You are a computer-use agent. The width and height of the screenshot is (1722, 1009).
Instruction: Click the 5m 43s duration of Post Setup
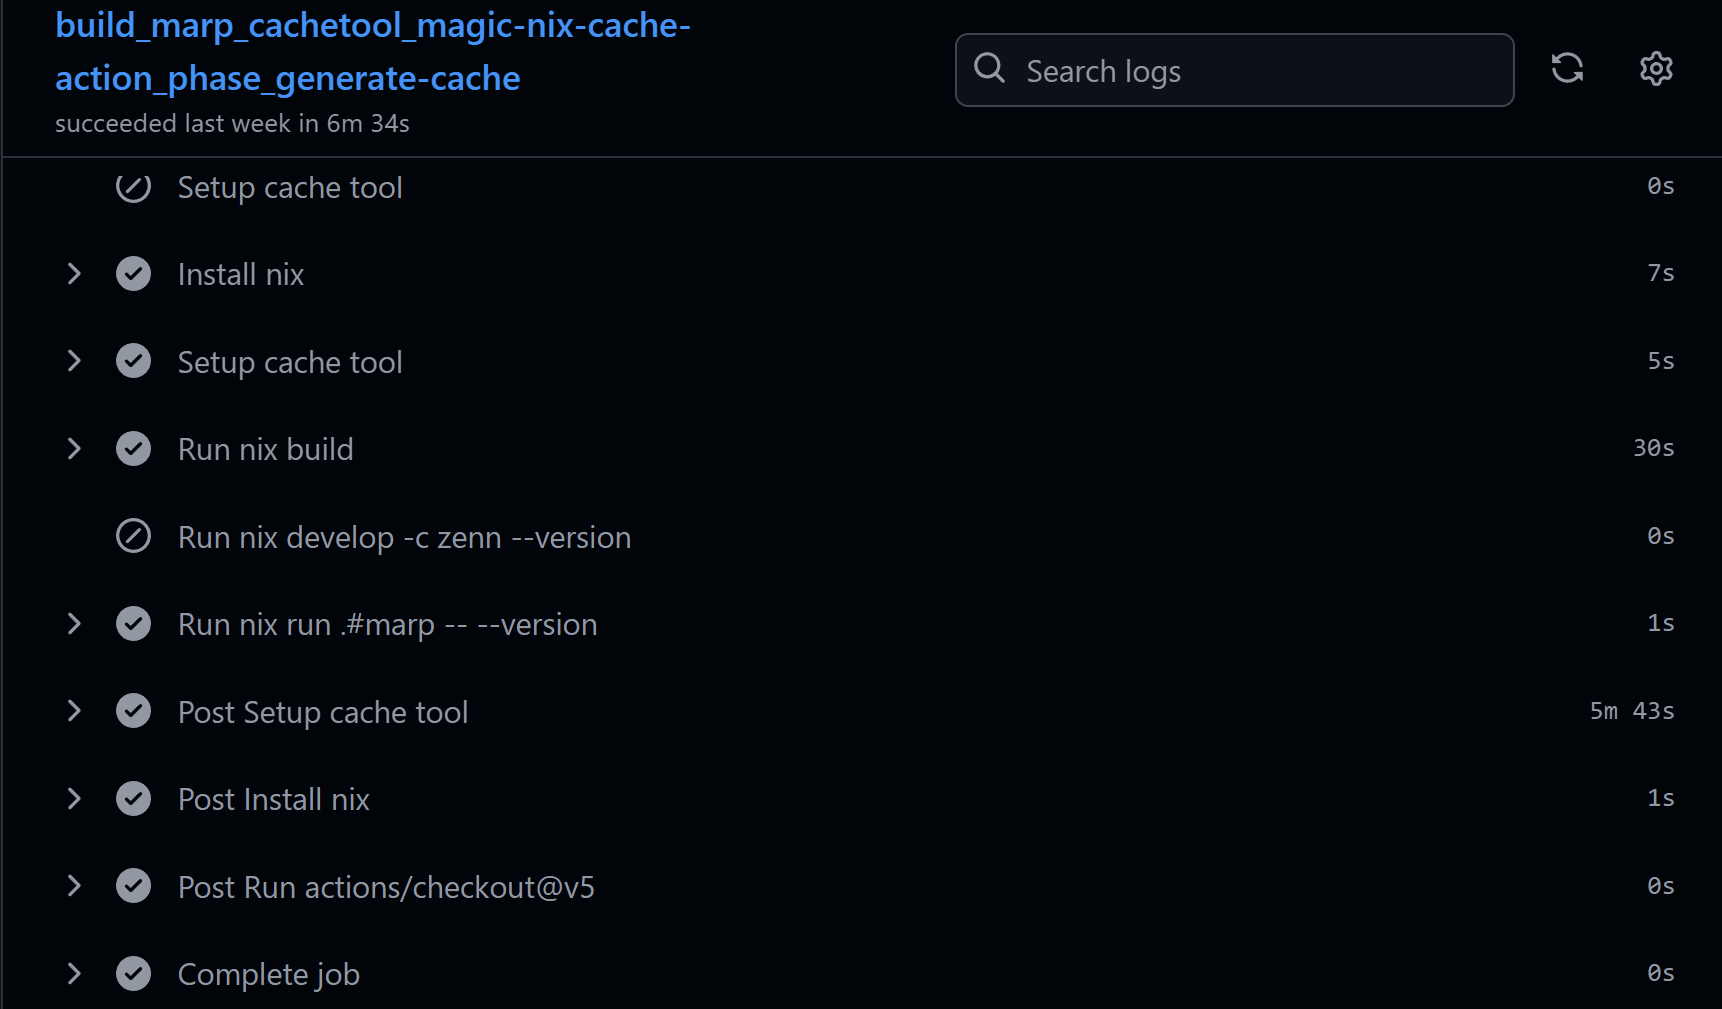[1631, 710]
